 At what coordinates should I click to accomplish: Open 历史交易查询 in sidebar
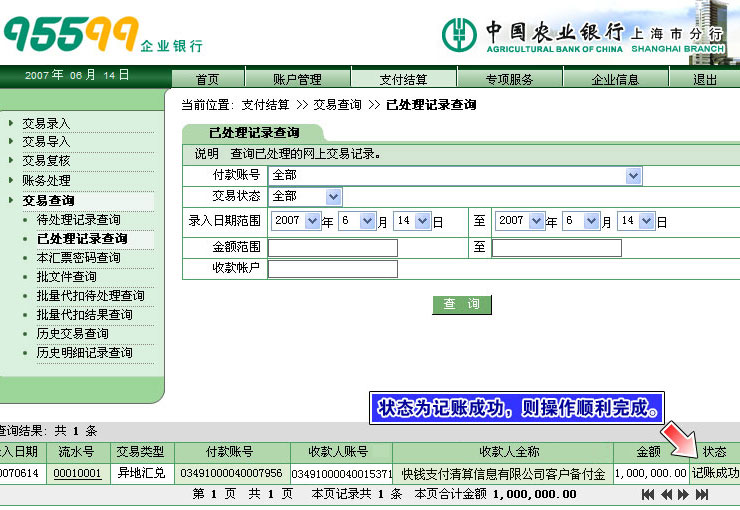[x=73, y=334]
